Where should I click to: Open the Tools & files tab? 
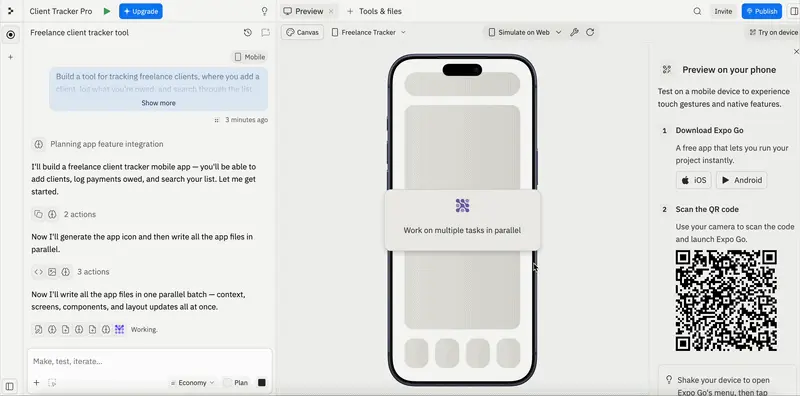tap(374, 11)
